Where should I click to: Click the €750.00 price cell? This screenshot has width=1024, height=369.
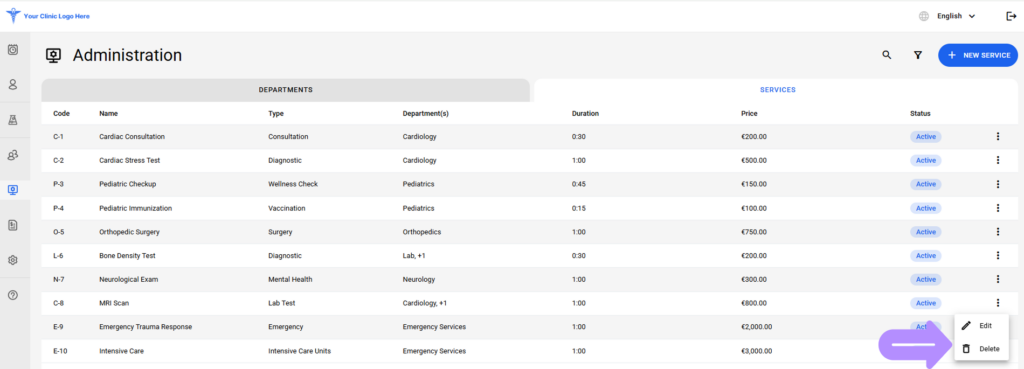point(754,231)
